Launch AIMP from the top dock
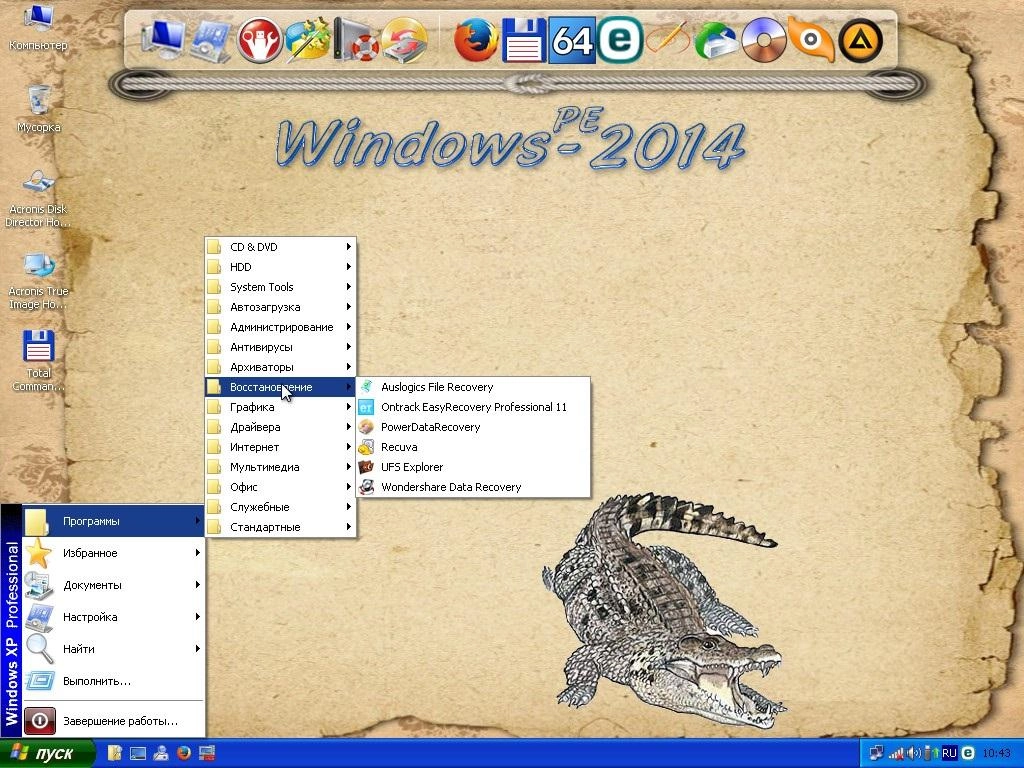1024x768 pixels. point(861,40)
